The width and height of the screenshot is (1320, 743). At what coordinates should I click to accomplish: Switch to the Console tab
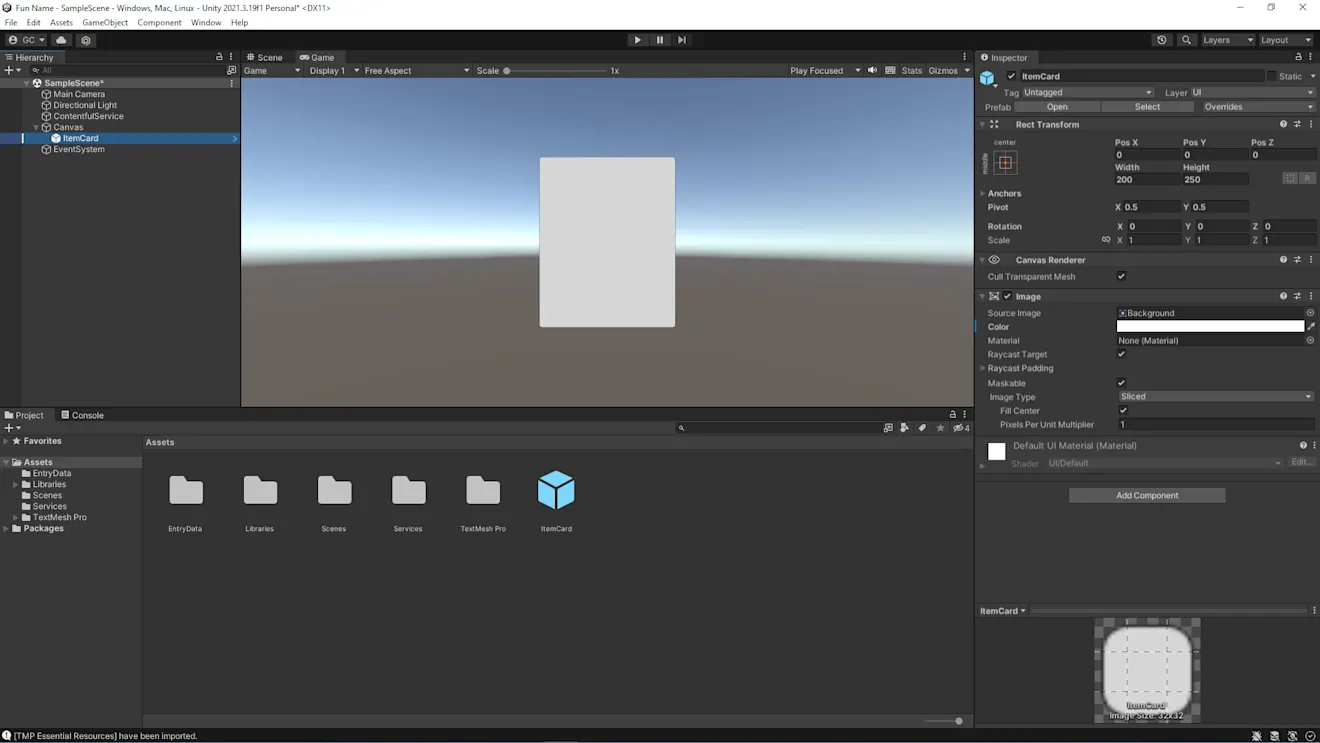[x=82, y=415]
